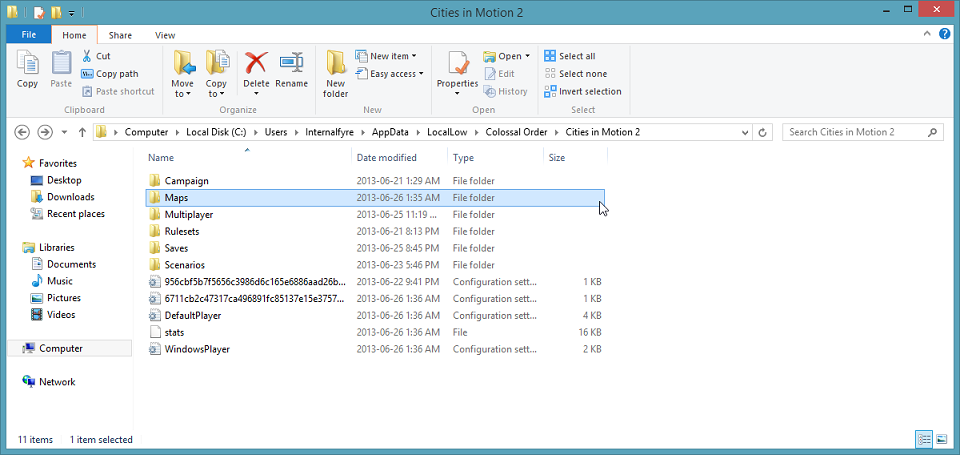Select the DefaultPlayer configuration file
Viewport: 960px width, 455px height.
coord(375,315)
